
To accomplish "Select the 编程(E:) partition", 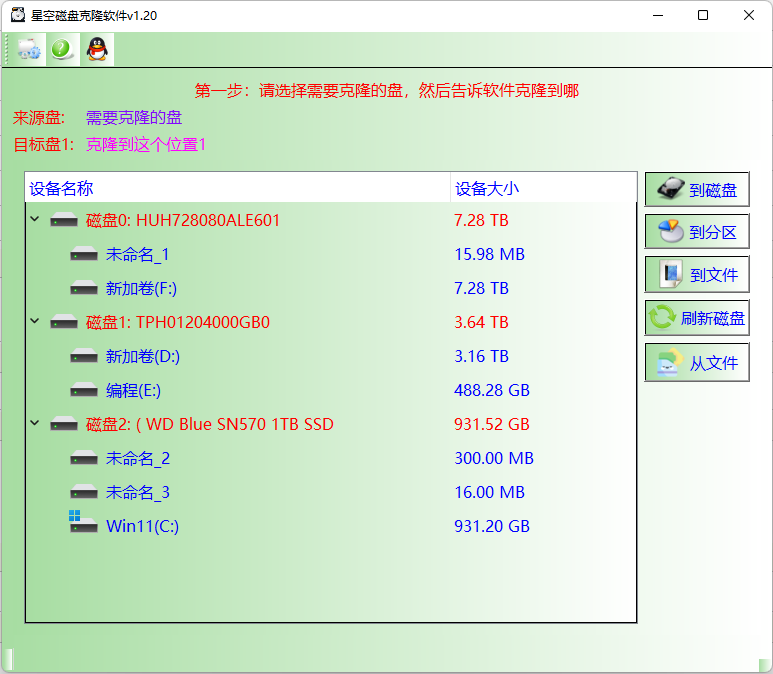I will point(133,390).
